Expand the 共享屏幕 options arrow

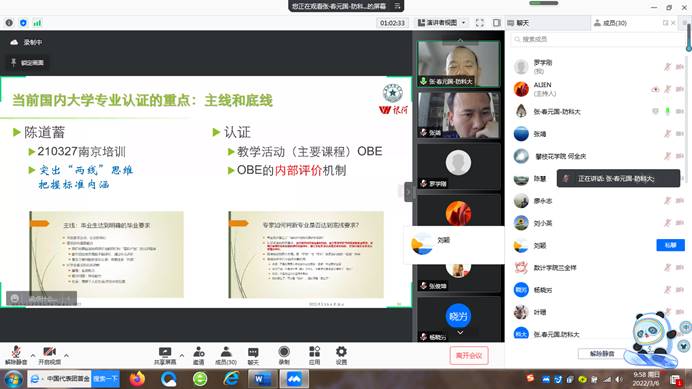tap(181, 355)
